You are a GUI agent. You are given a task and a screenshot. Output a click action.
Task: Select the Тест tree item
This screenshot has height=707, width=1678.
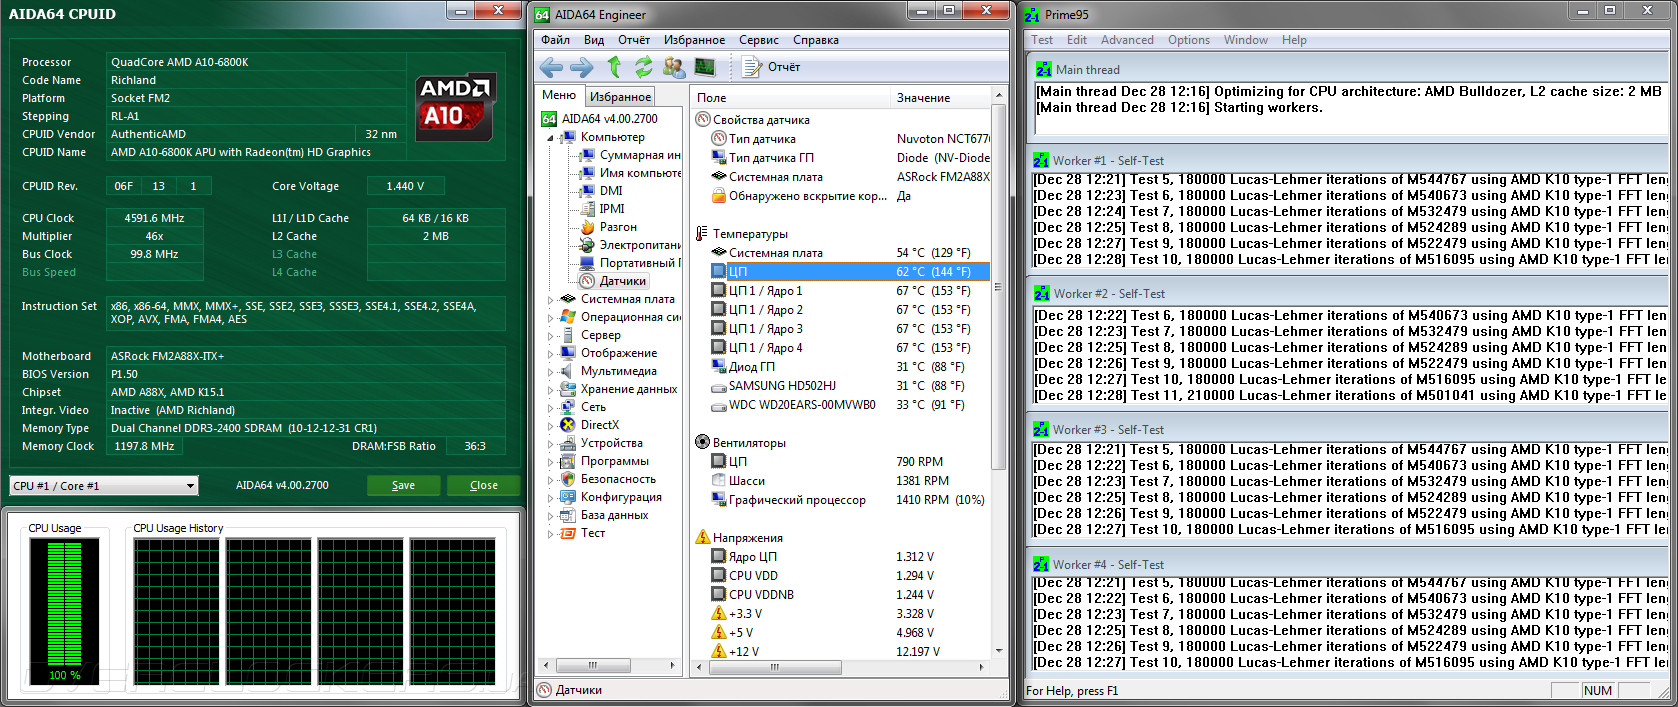pyautogui.click(x=583, y=533)
